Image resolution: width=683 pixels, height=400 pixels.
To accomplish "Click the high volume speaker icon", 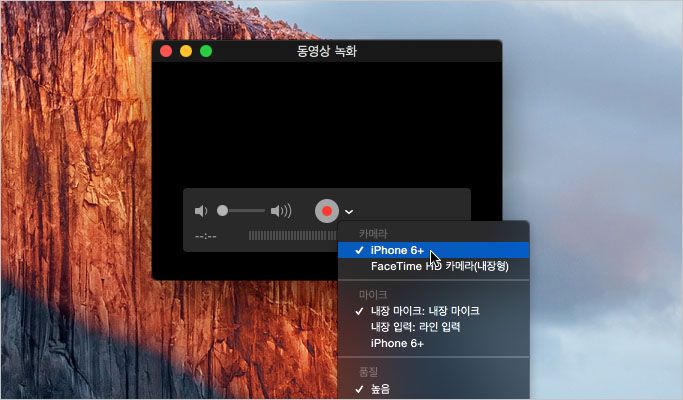I will pyautogui.click(x=281, y=211).
